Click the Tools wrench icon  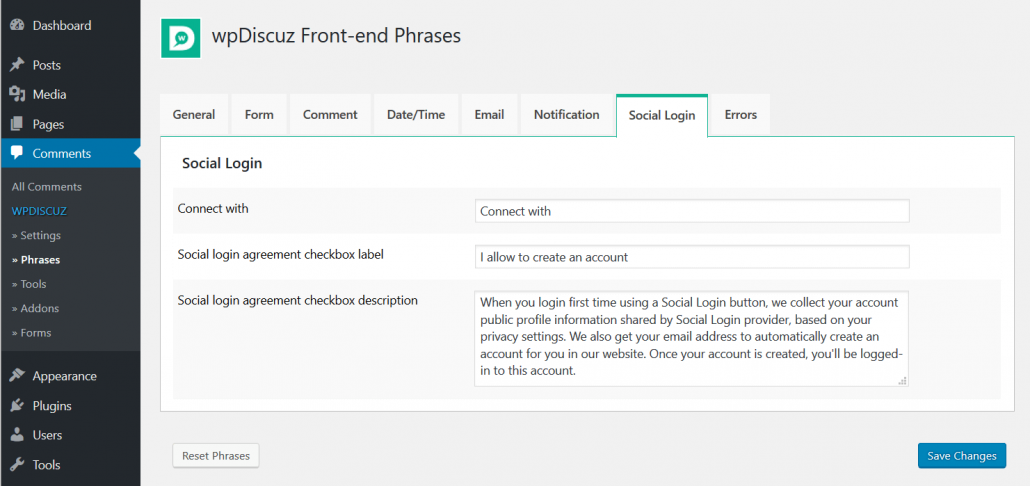[17, 465]
